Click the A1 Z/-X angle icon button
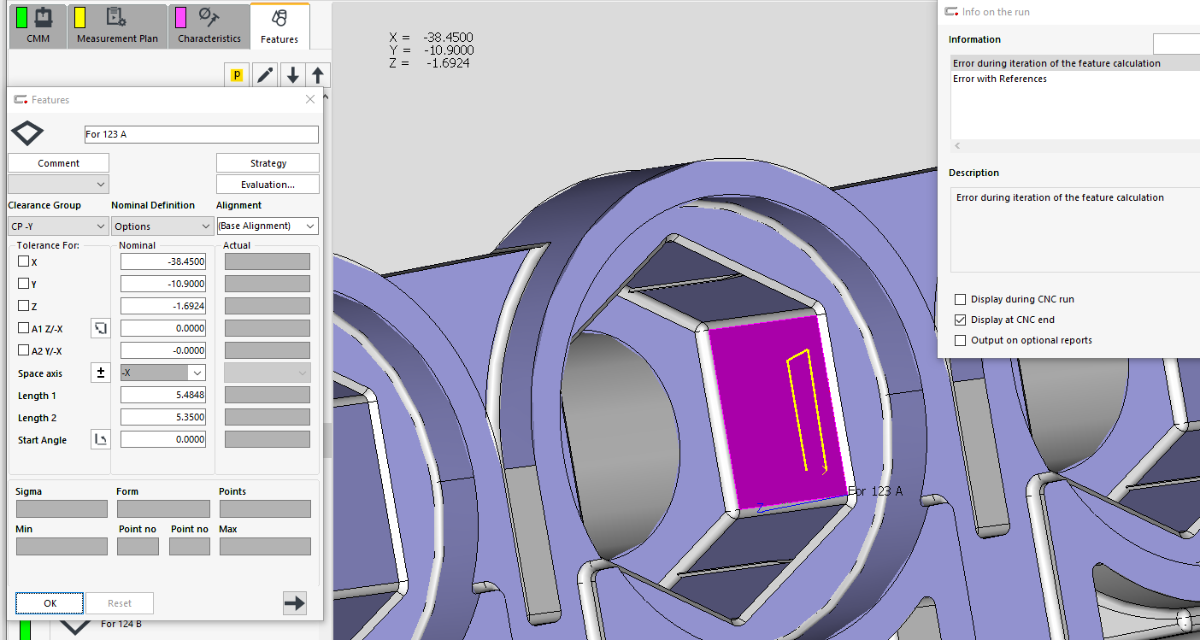 pyautogui.click(x=100, y=328)
